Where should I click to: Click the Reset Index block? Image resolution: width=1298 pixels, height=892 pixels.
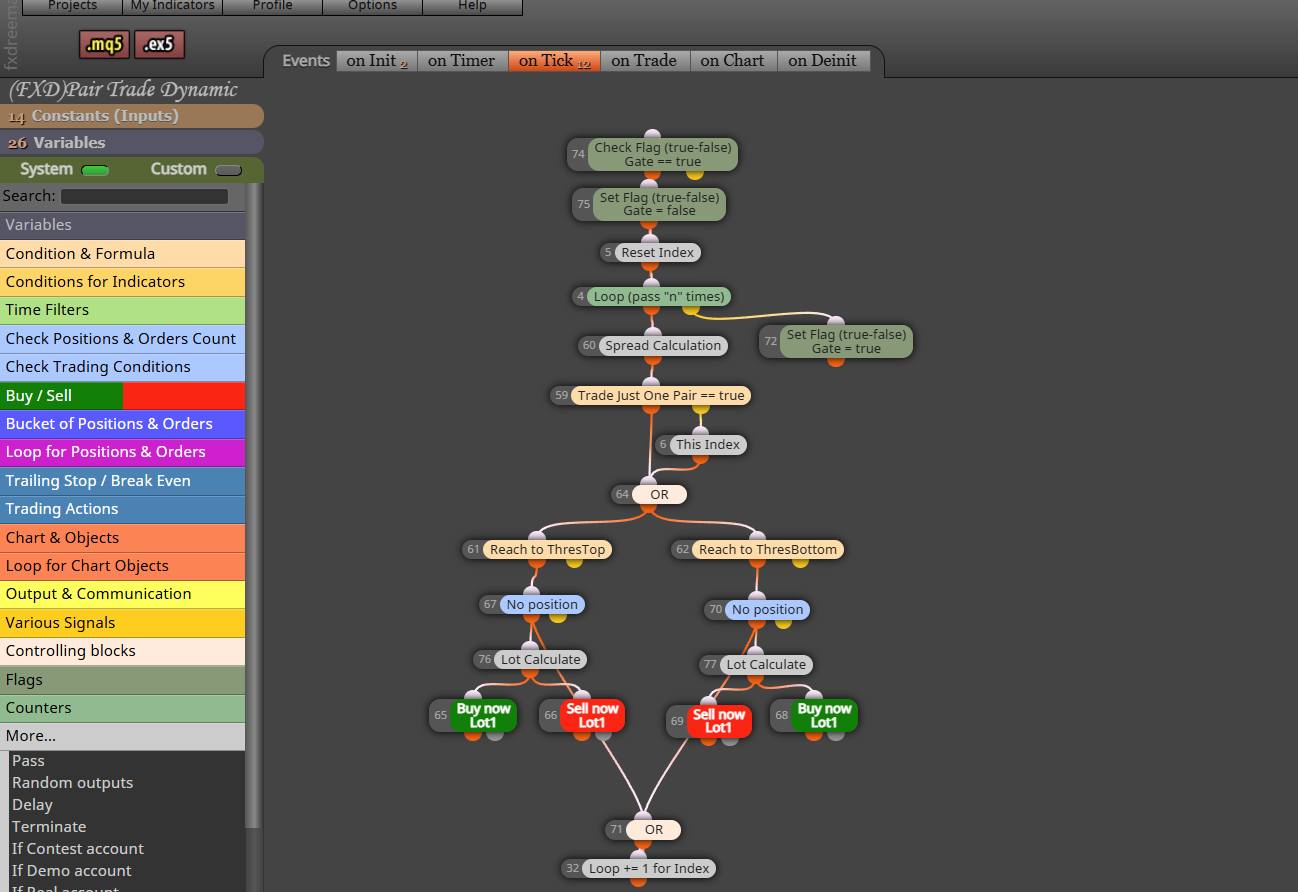pyautogui.click(x=657, y=253)
